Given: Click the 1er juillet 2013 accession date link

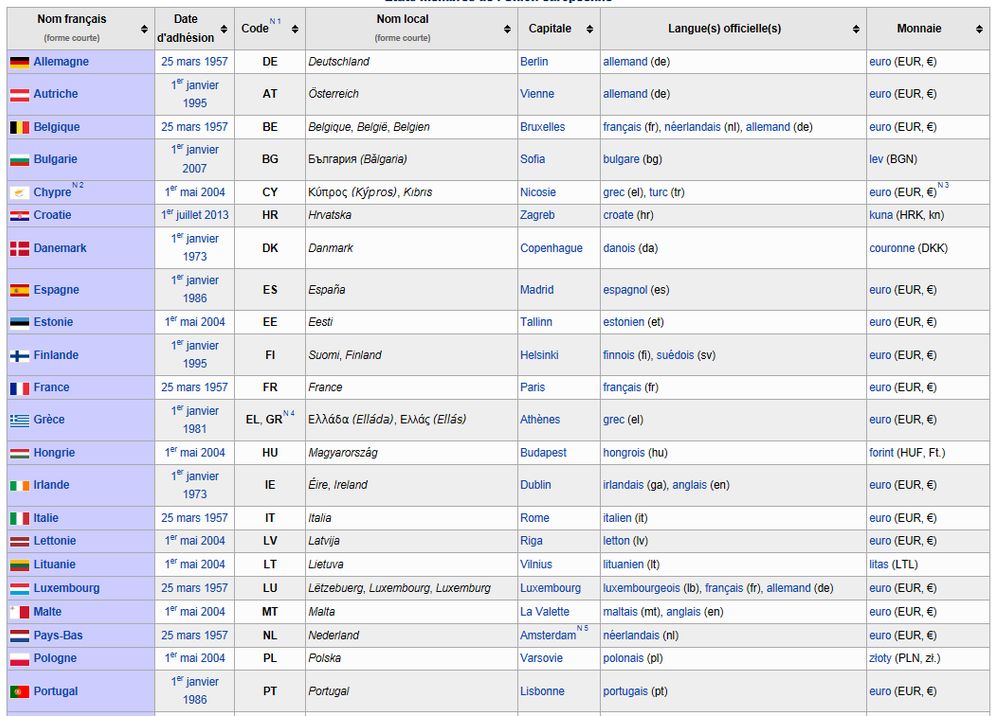Looking at the screenshot, I should [x=195, y=215].
